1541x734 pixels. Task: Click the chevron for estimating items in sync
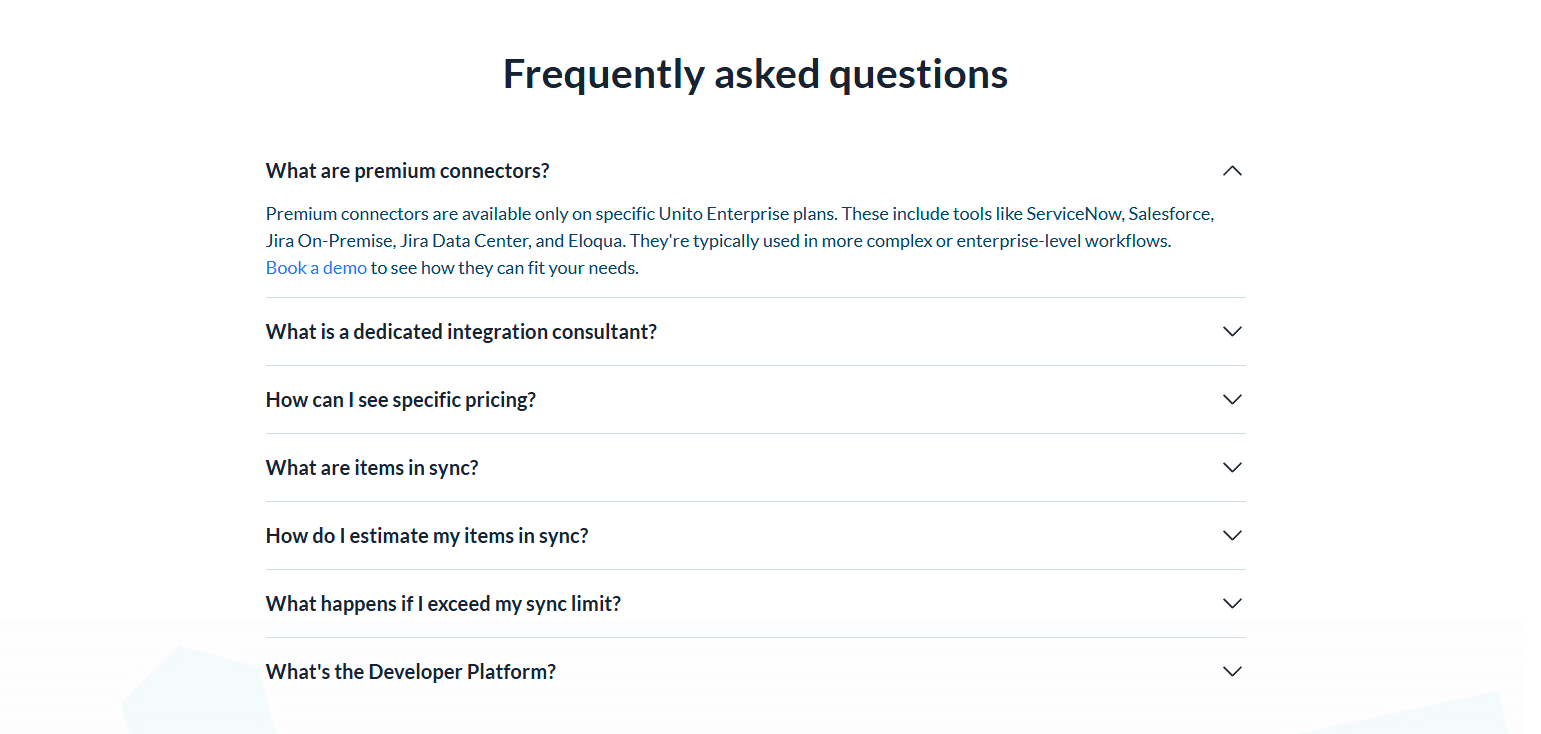pyautogui.click(x=1232, y=535)
